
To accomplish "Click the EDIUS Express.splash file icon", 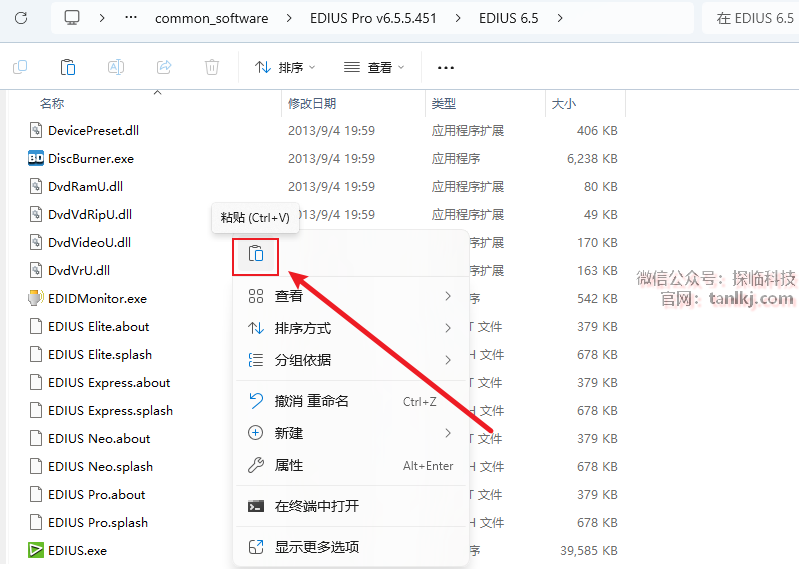I will [x=36, y=410].
